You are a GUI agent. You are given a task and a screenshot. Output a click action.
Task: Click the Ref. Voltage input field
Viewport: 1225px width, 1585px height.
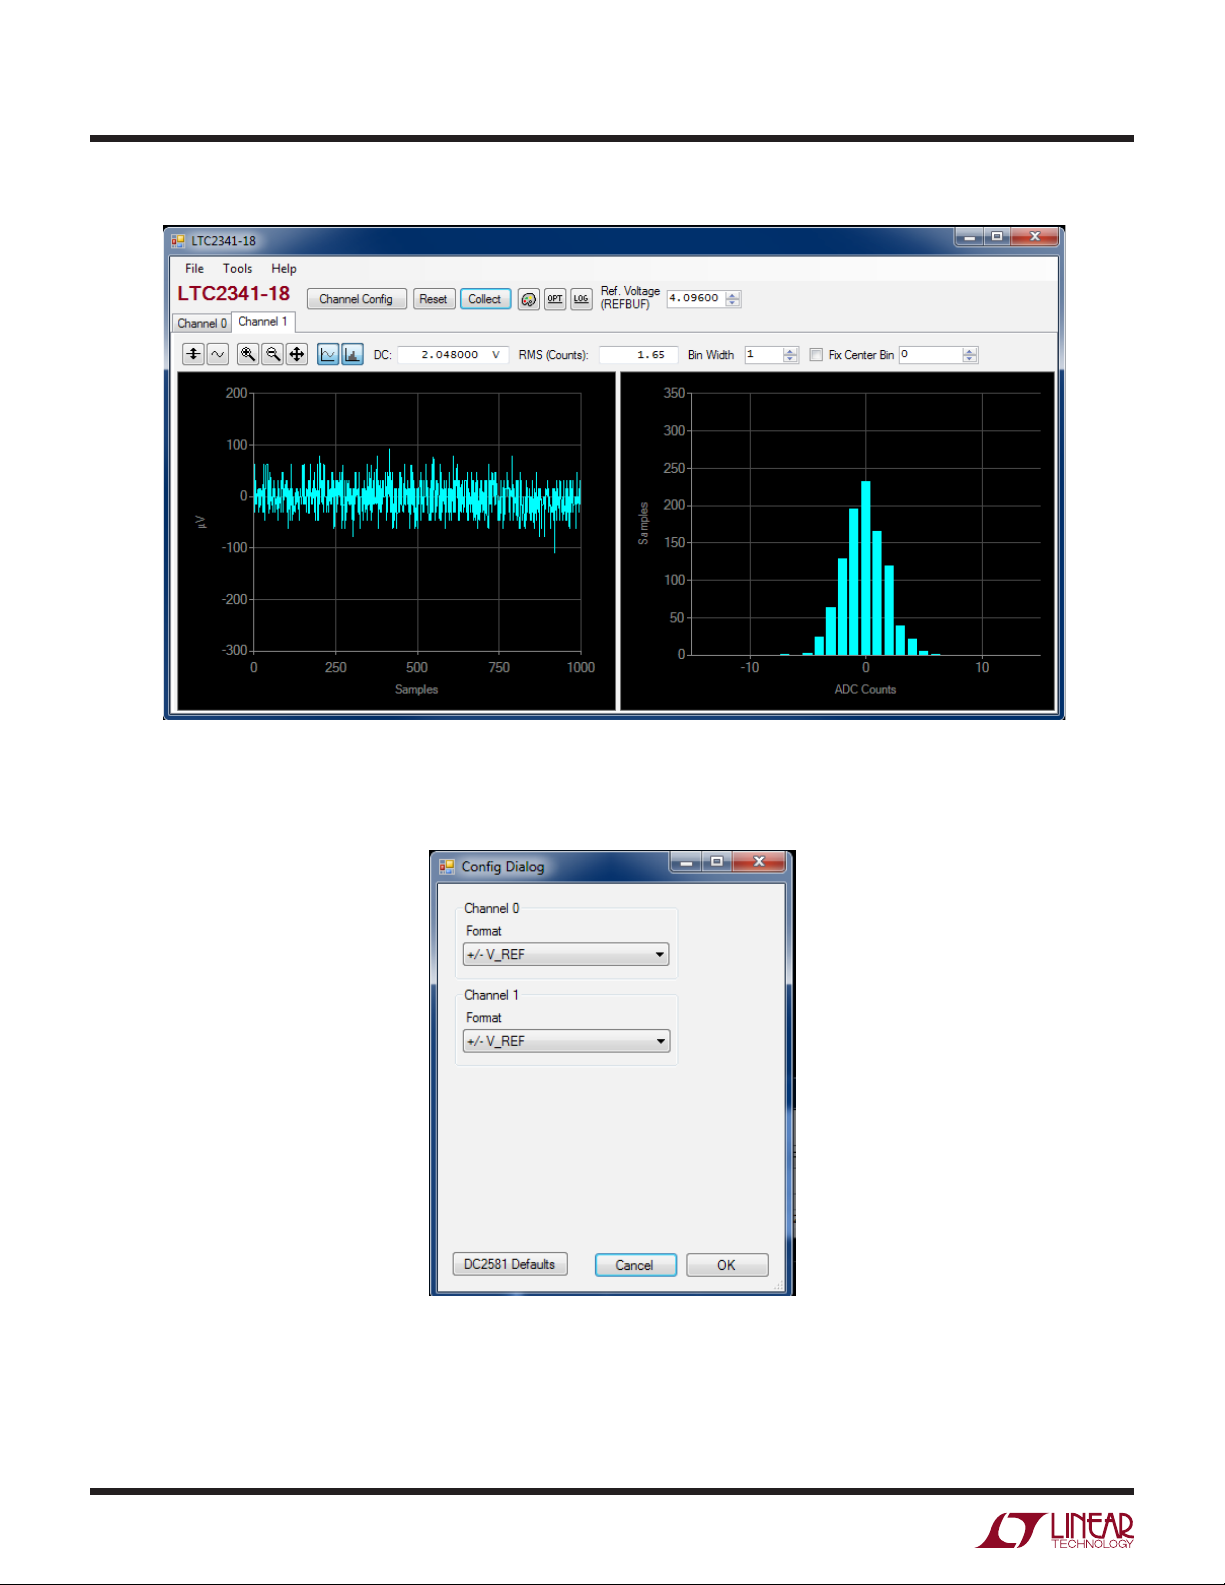point(695,299)
